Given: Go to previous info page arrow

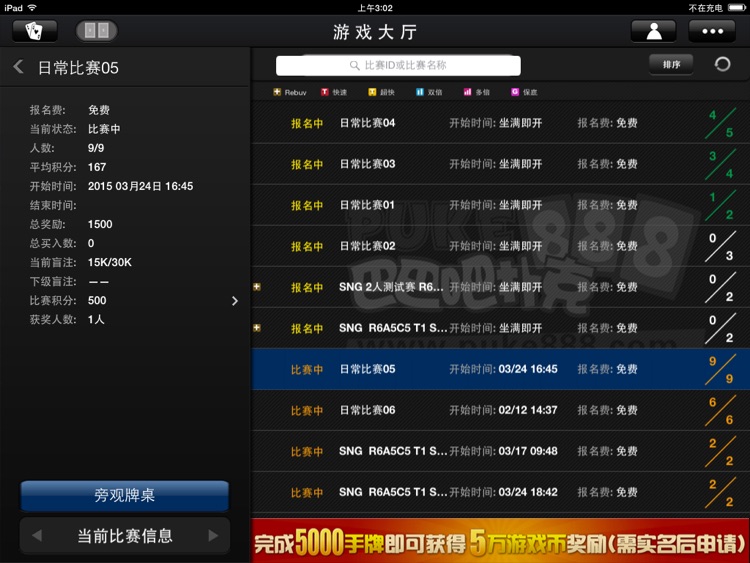Looking at the screenshot, I should pos(37,536).
